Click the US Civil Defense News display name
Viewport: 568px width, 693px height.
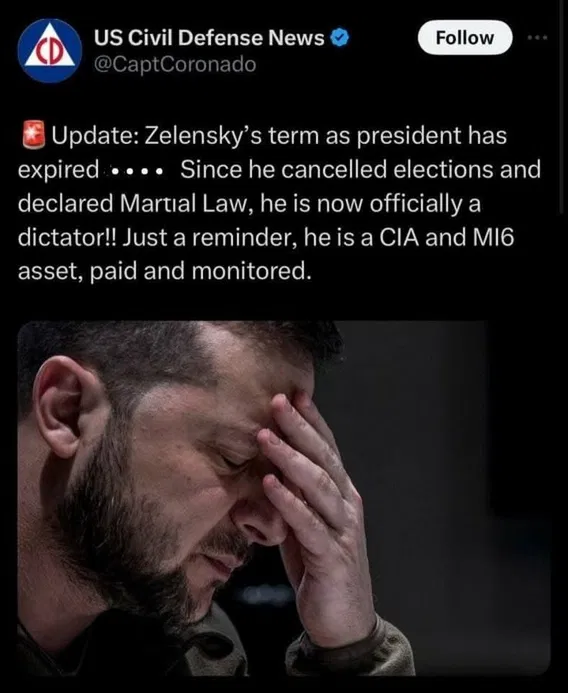pos(209,38)
